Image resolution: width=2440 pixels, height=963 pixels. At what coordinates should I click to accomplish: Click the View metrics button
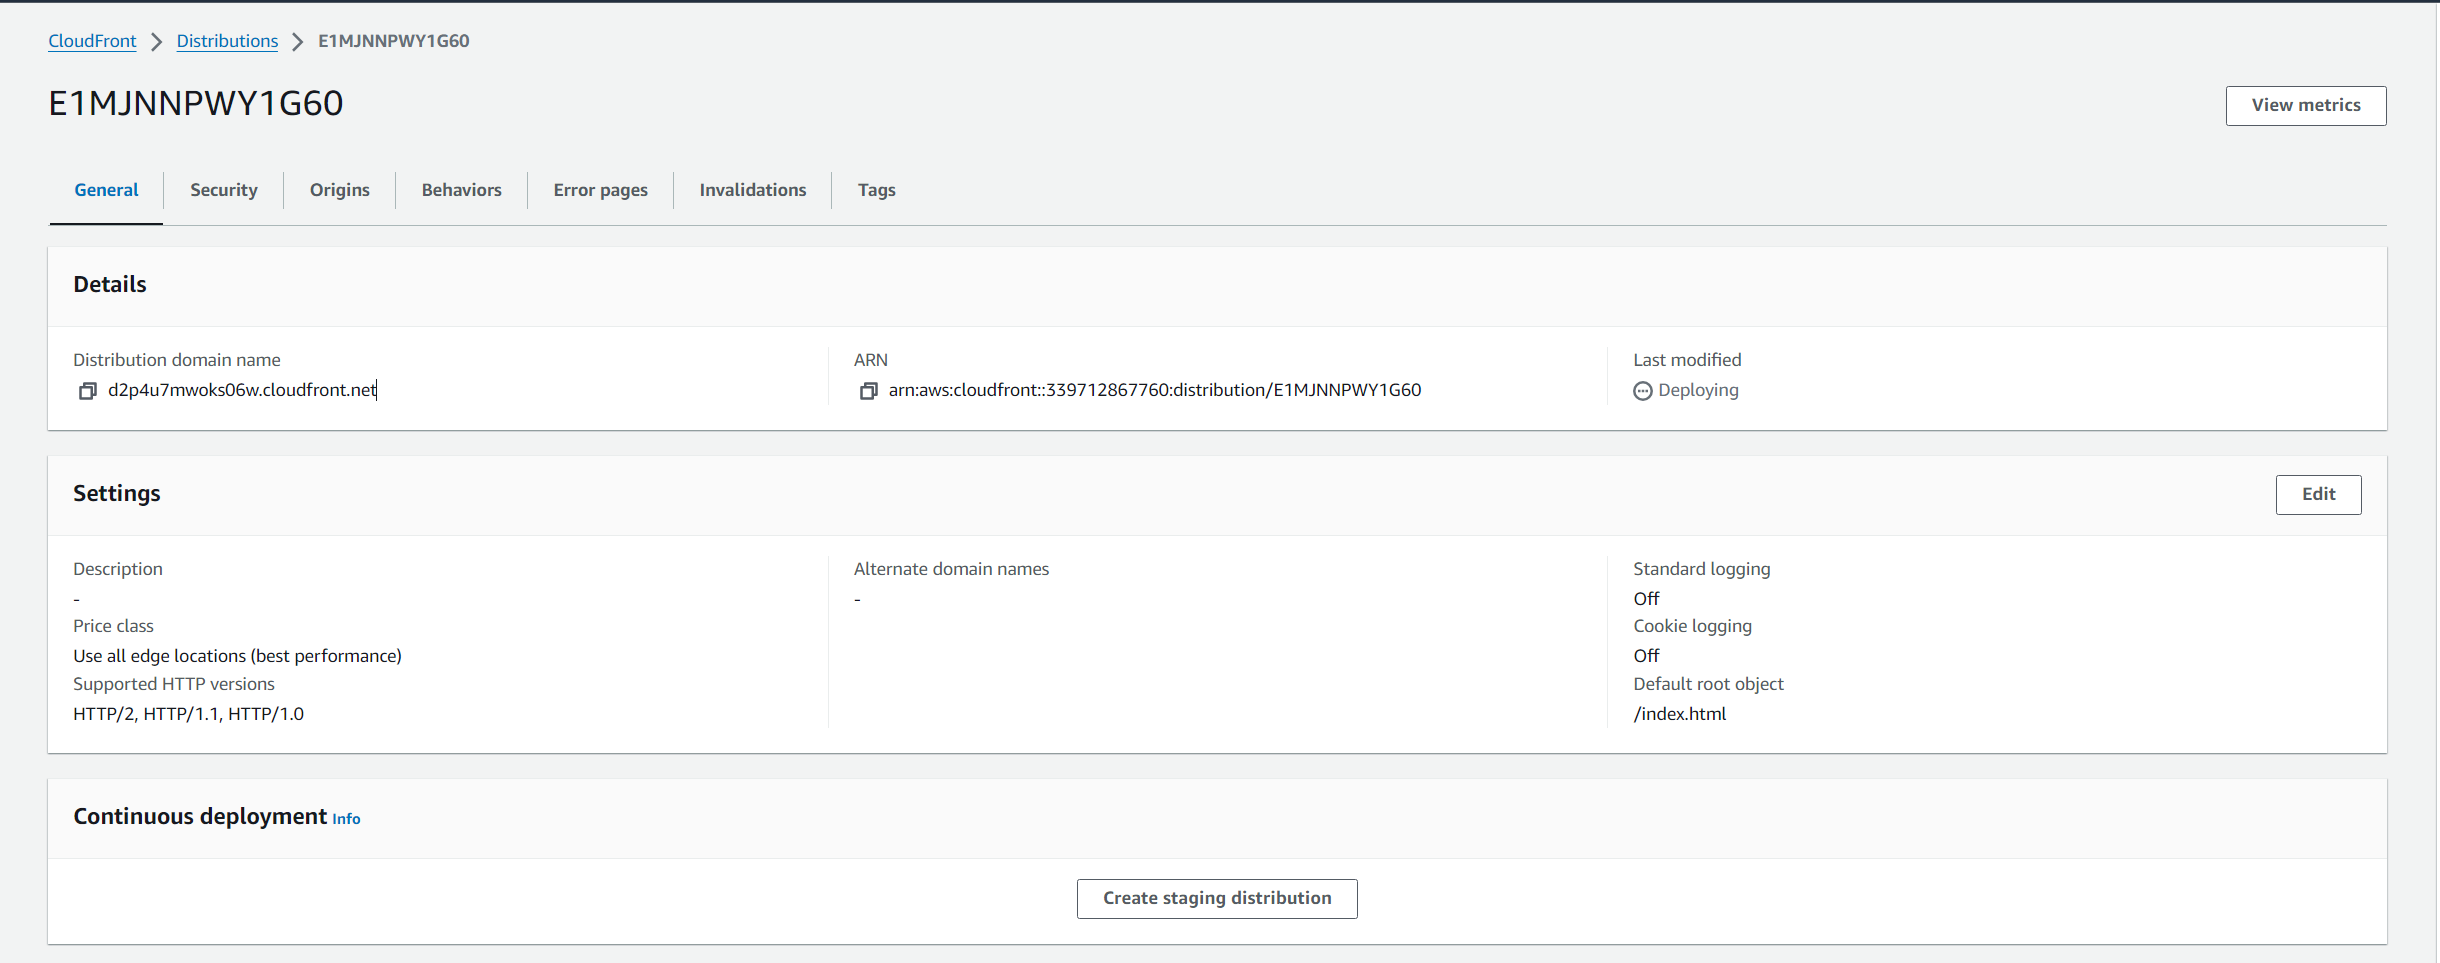2306,106
